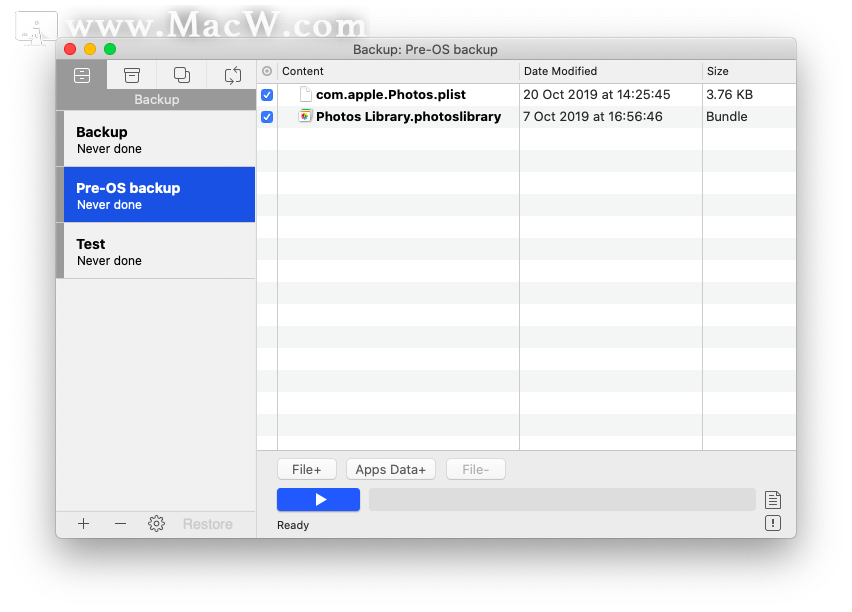Click the Photos Library bundle icon
Viewport: 852px width, 612px height.
coord(305,116)
